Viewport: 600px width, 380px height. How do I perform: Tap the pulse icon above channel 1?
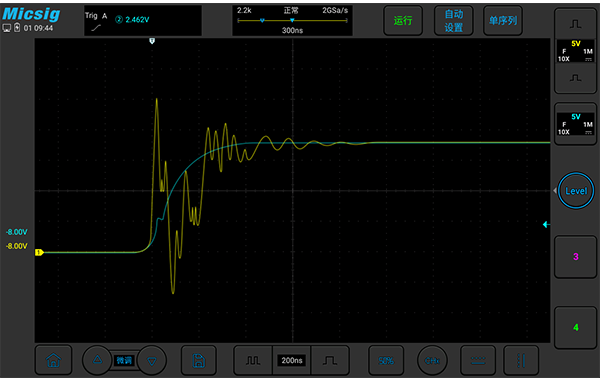click(575, 24)
